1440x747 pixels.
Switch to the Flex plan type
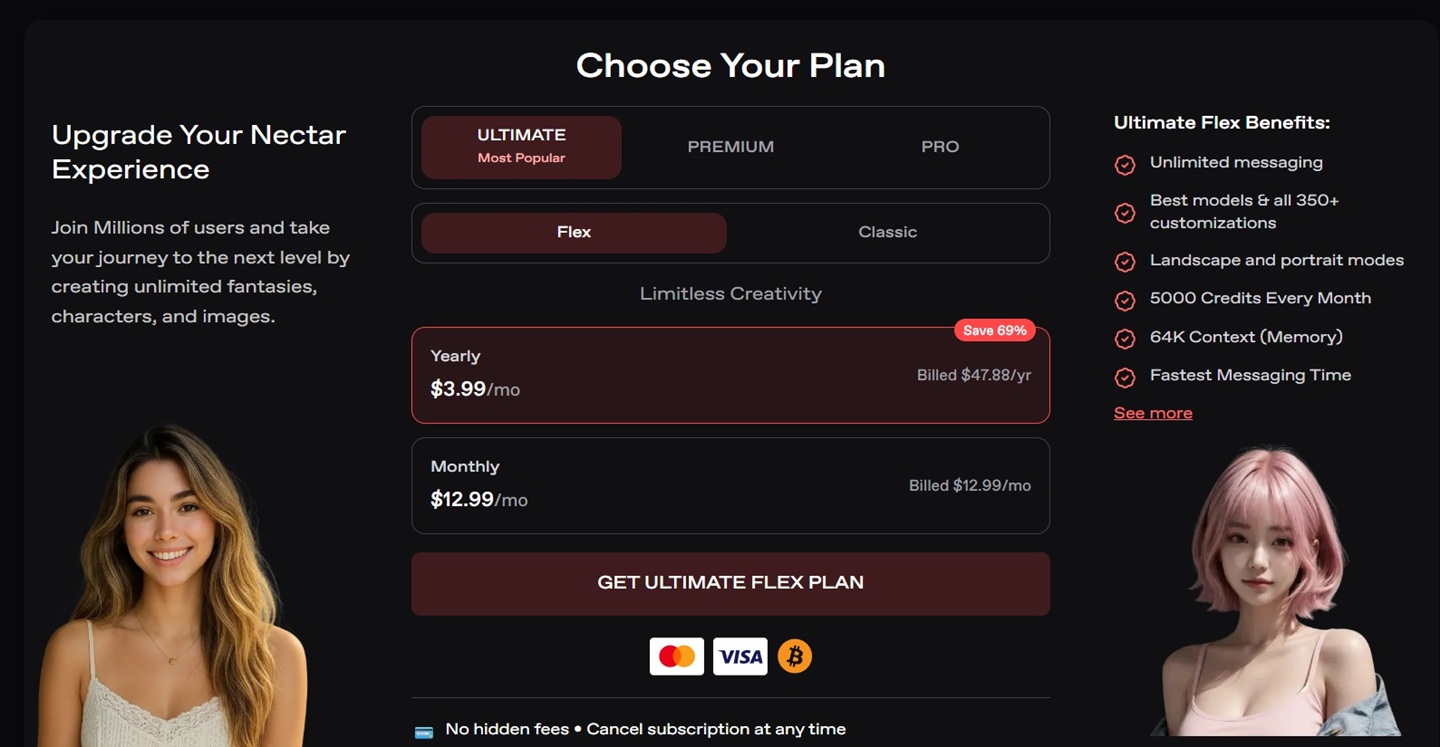point(574,232)
